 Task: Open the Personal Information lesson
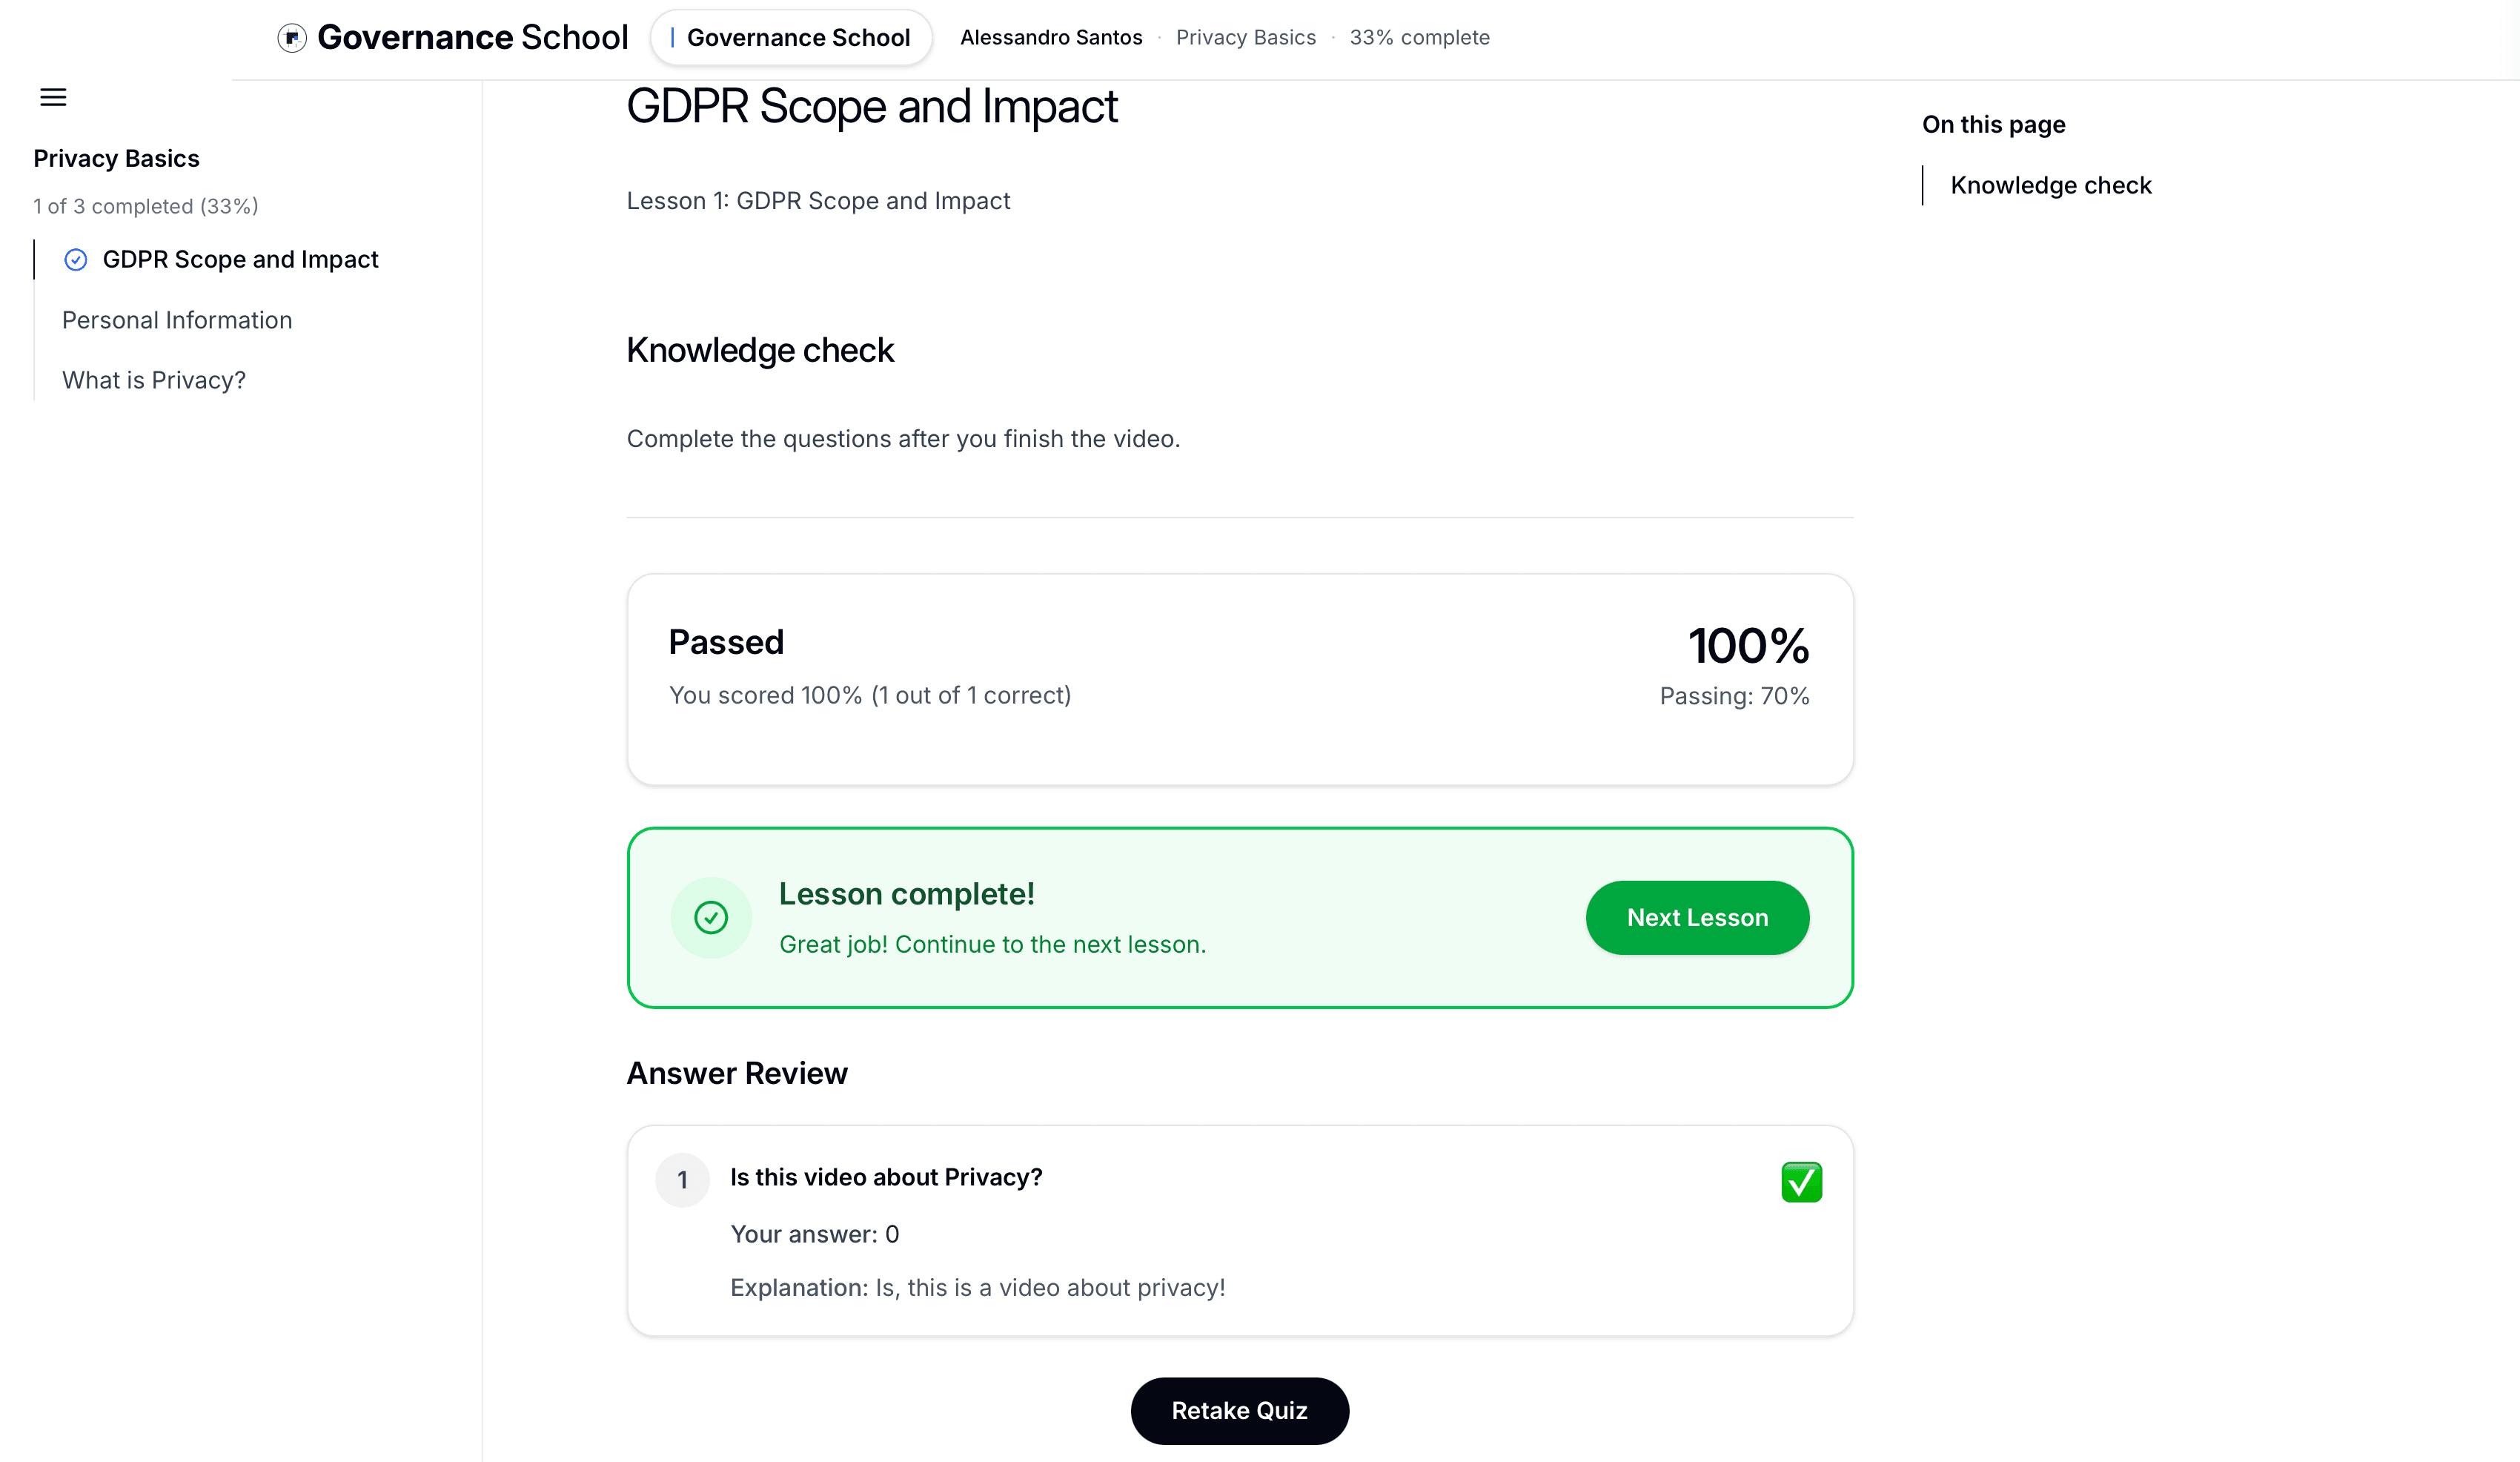[177, 320]
